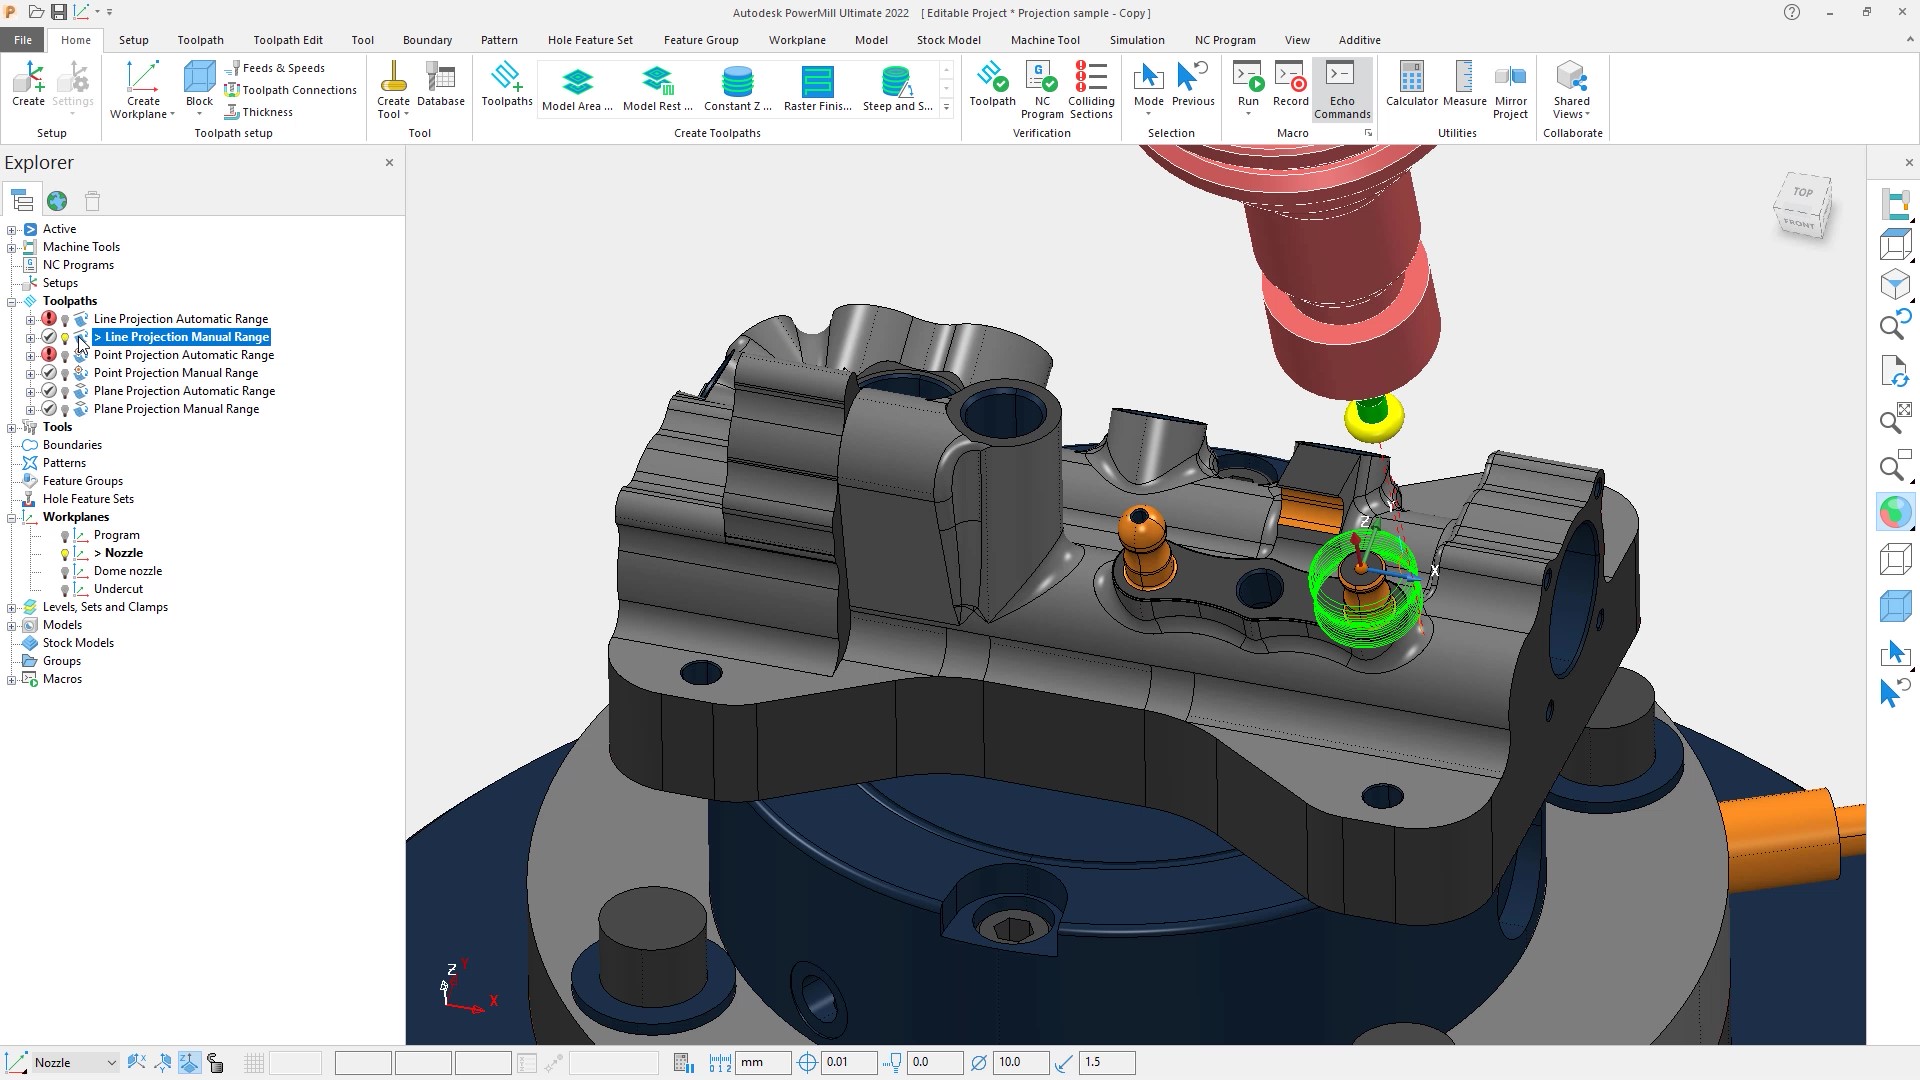Open Mirror Project utility
The height and width of the screenshot is (1080, 1920).
pyautogui.click(x=1510, y=89)
